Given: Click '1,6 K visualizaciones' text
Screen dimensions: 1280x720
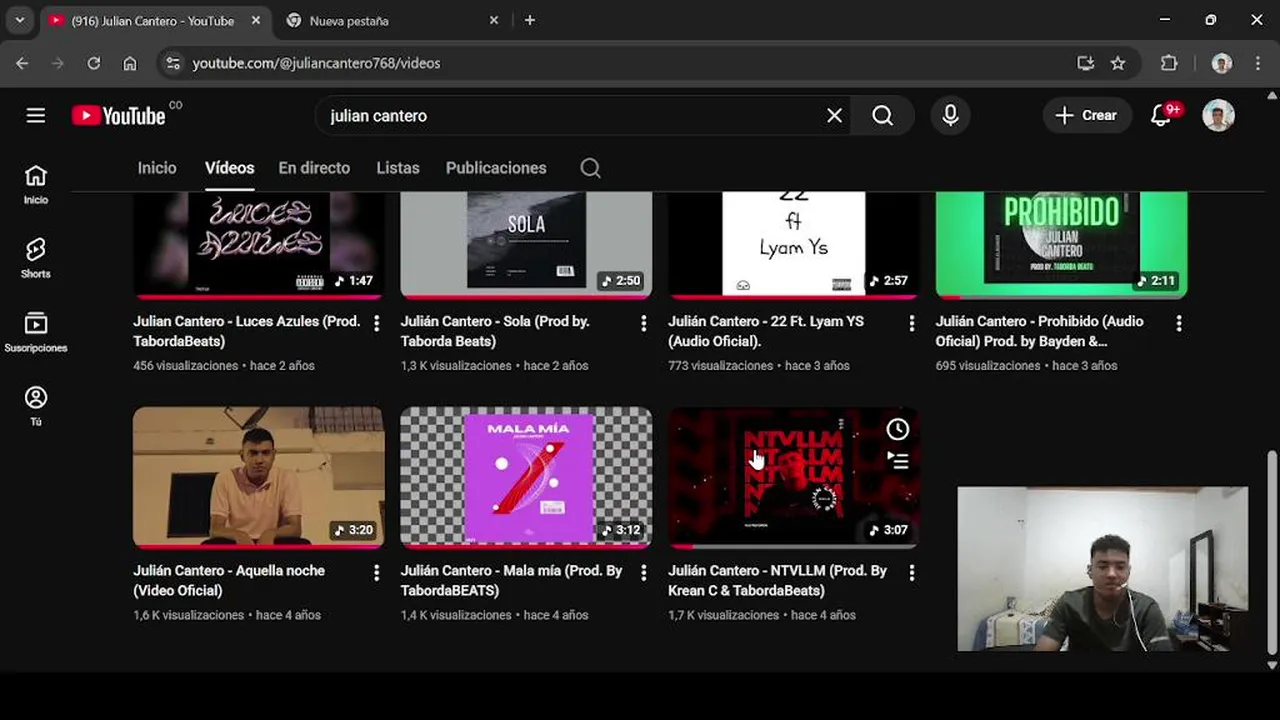Looking at the screenshot, I should tap(188, 615).
